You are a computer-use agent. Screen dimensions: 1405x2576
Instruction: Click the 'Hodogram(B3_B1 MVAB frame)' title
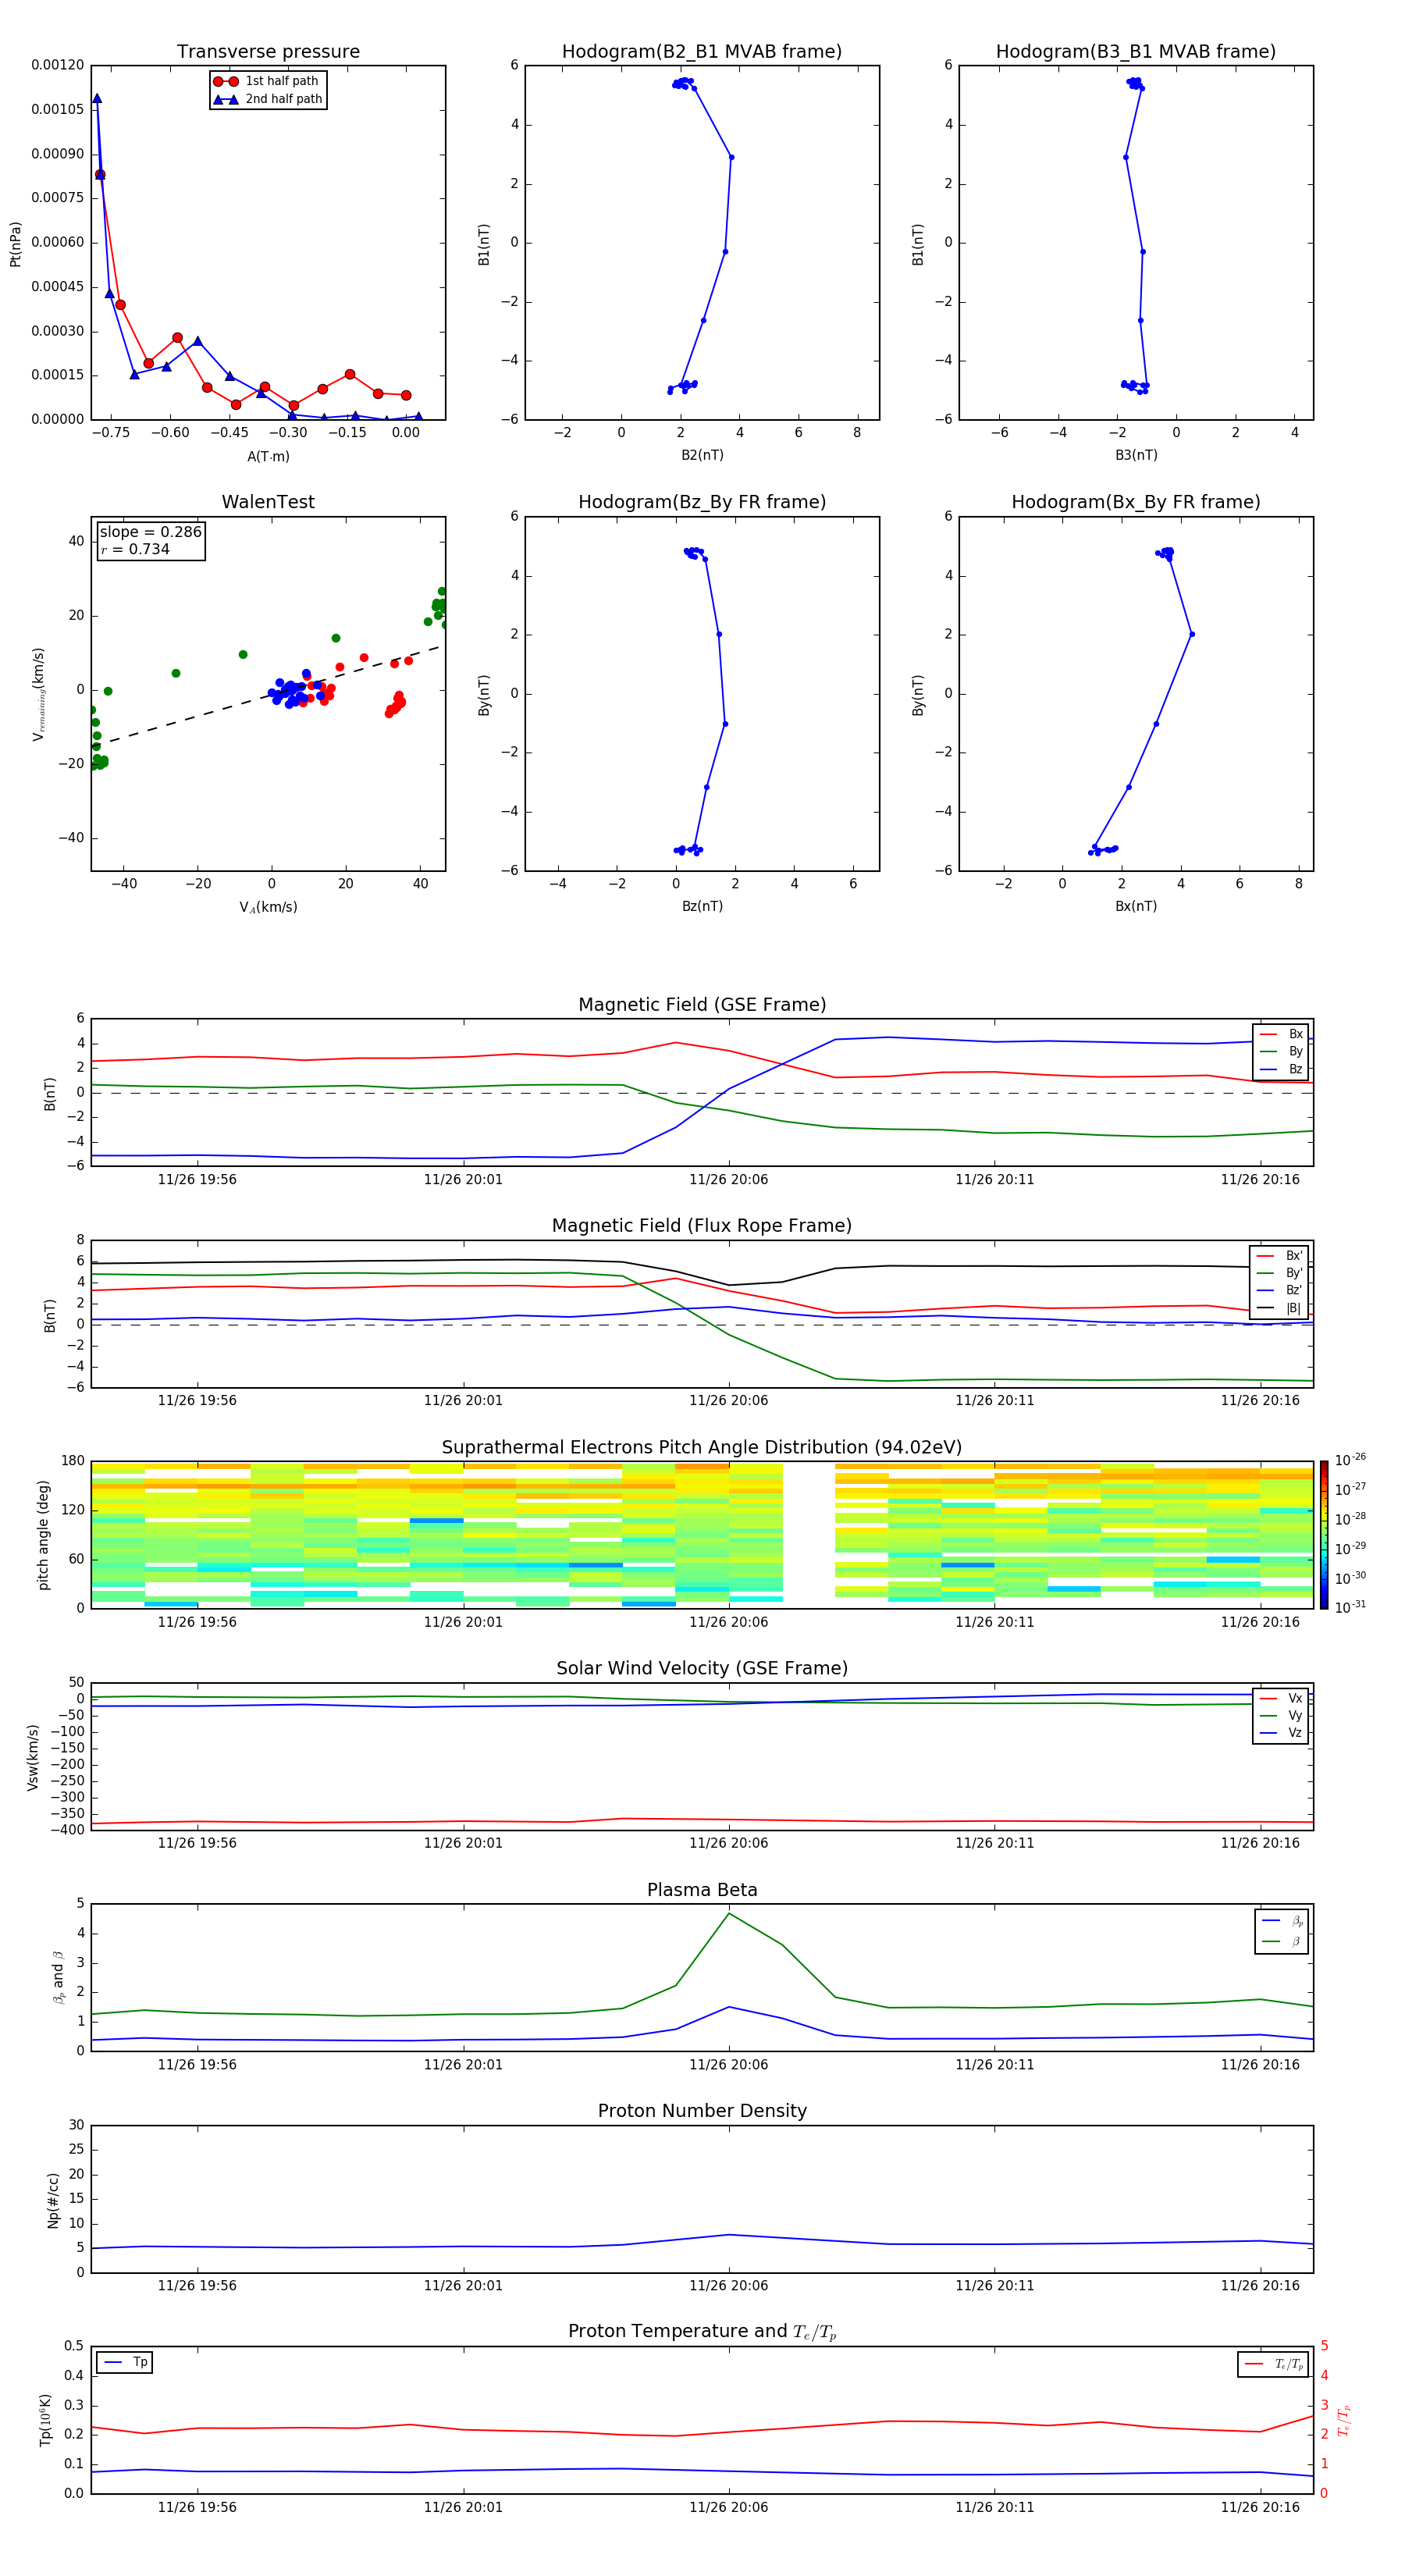1136,52
